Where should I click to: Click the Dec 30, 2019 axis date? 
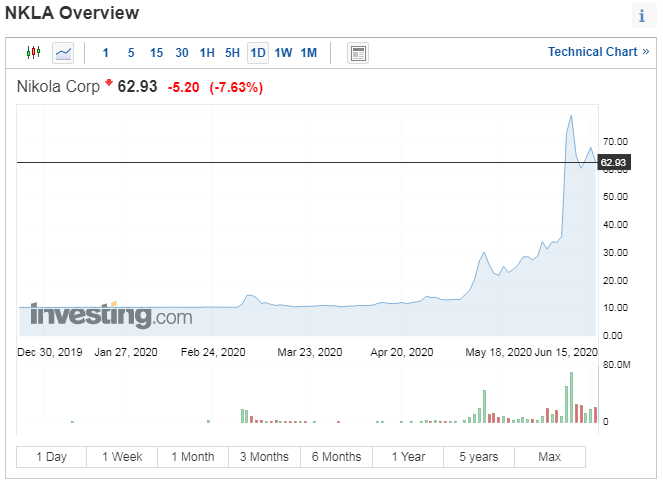click(x=50, y=352)
